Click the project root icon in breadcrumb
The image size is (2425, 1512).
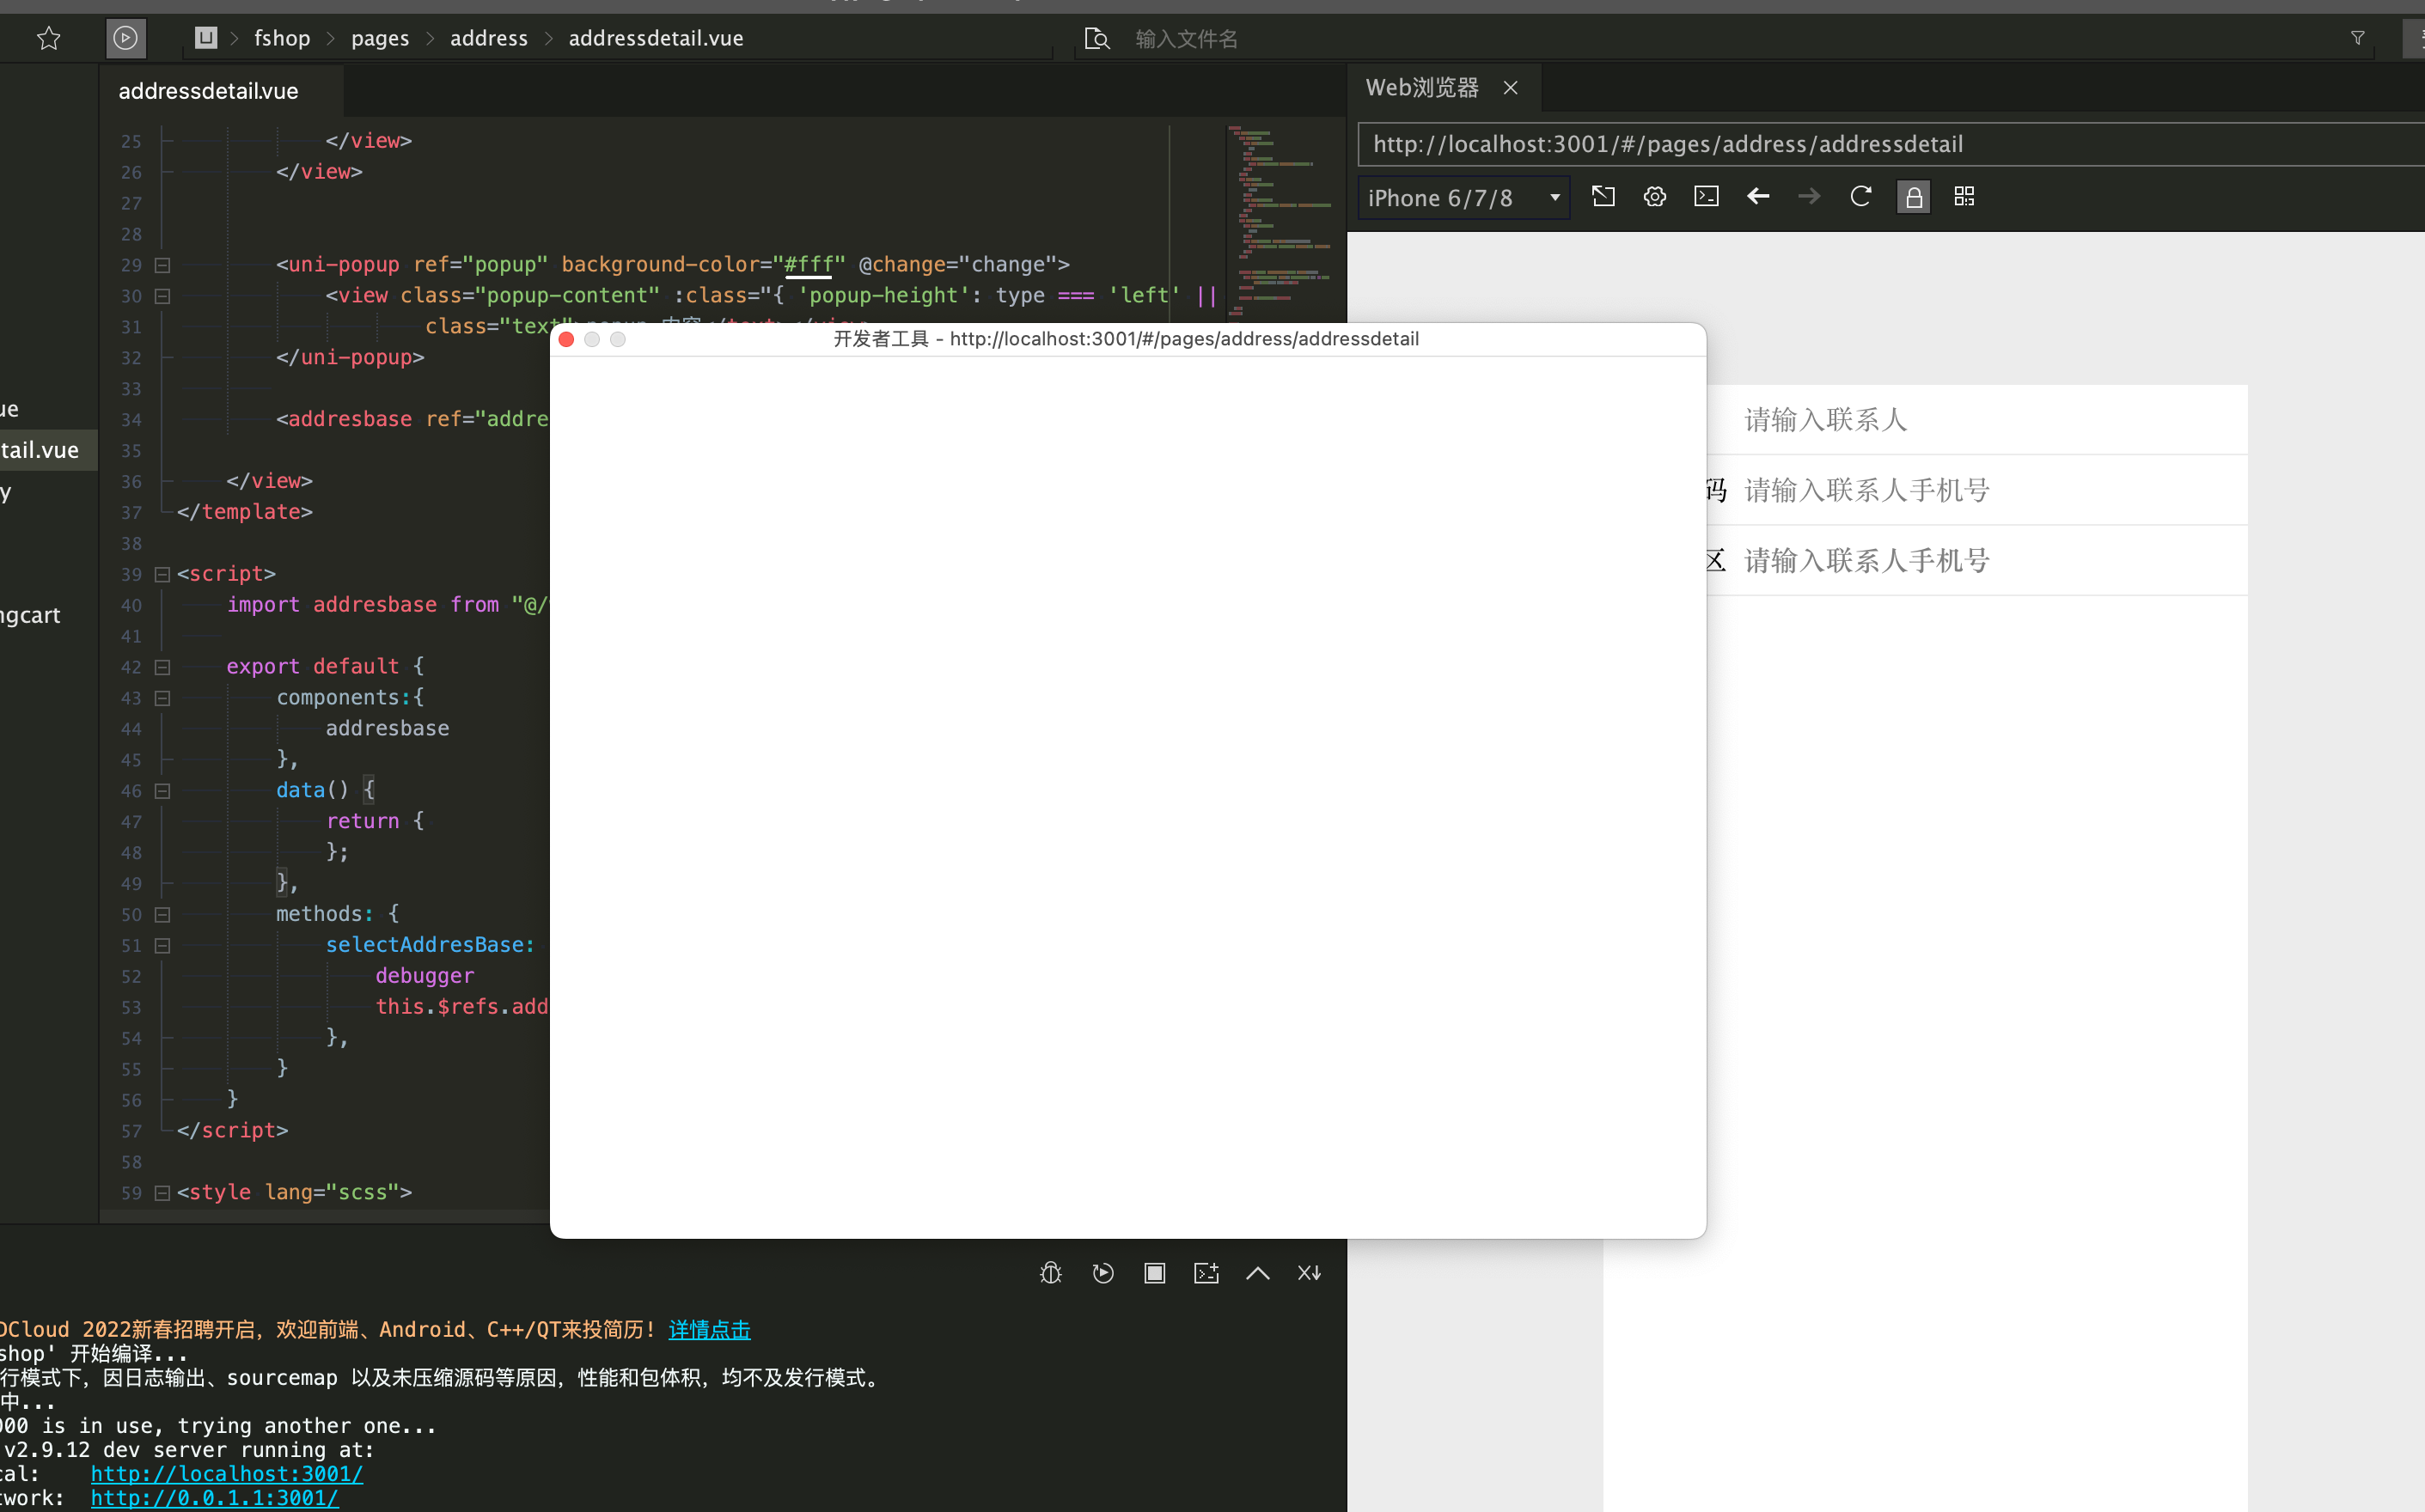[x=205, y=38]
